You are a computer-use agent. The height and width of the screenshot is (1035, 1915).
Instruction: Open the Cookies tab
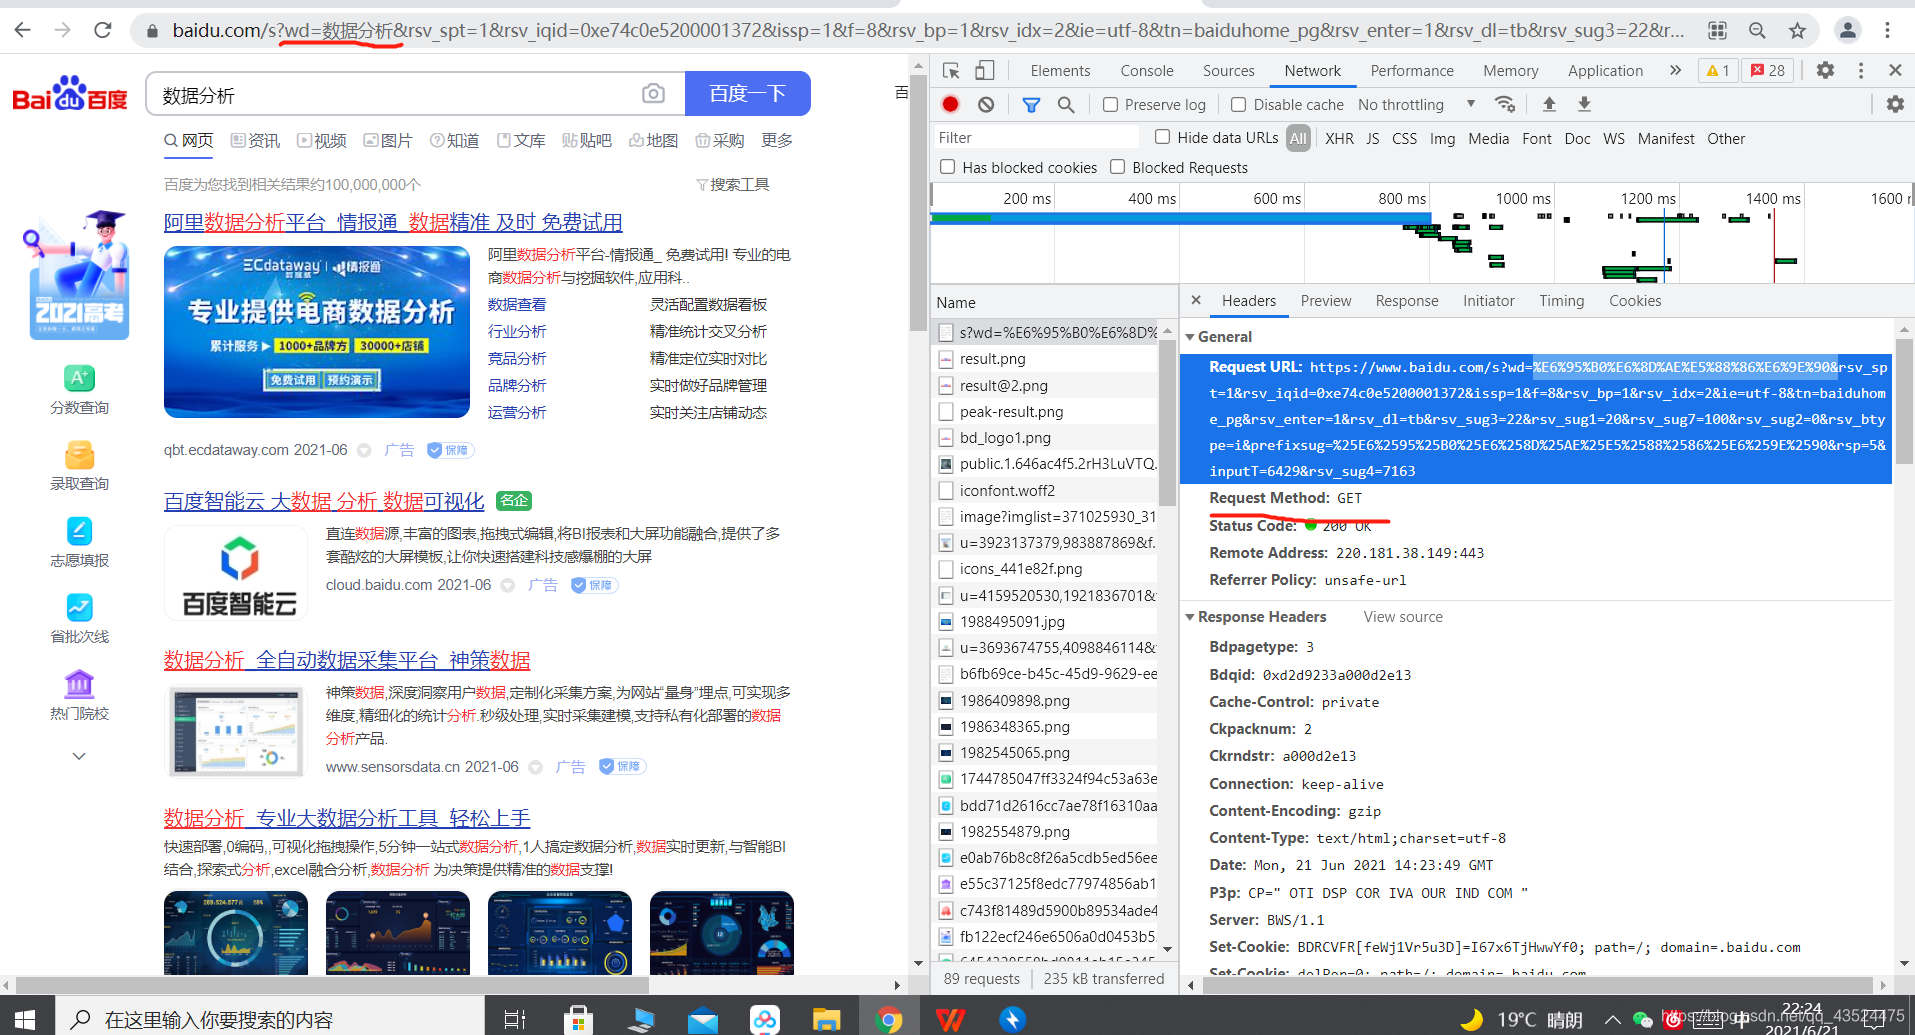point(1635,301)
